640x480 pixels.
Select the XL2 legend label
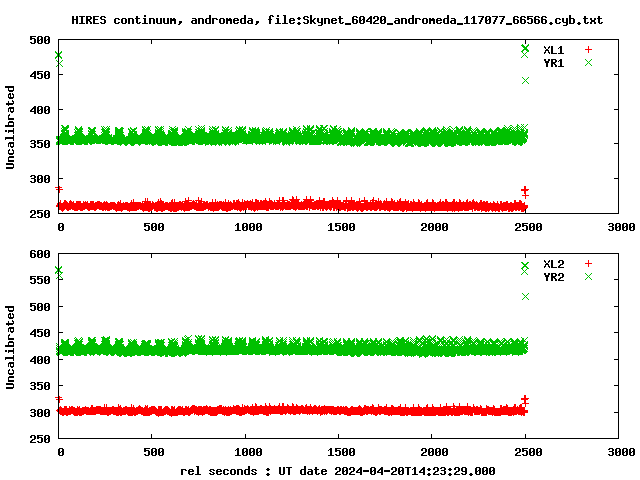tap(553, 264)
